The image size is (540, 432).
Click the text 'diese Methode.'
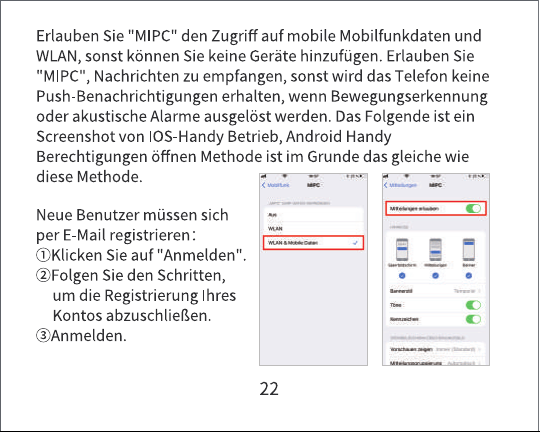click(89, 177)
